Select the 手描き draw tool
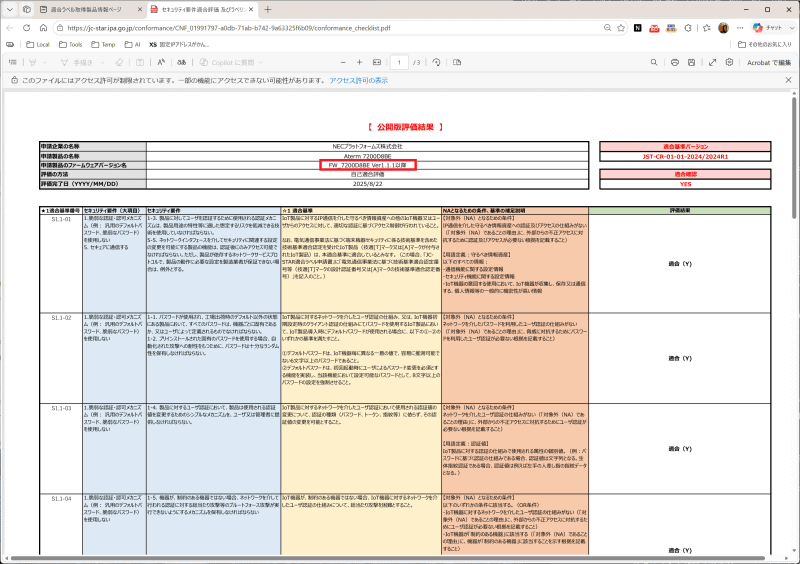This screenshot has height=564, width=800. [77, 62]
